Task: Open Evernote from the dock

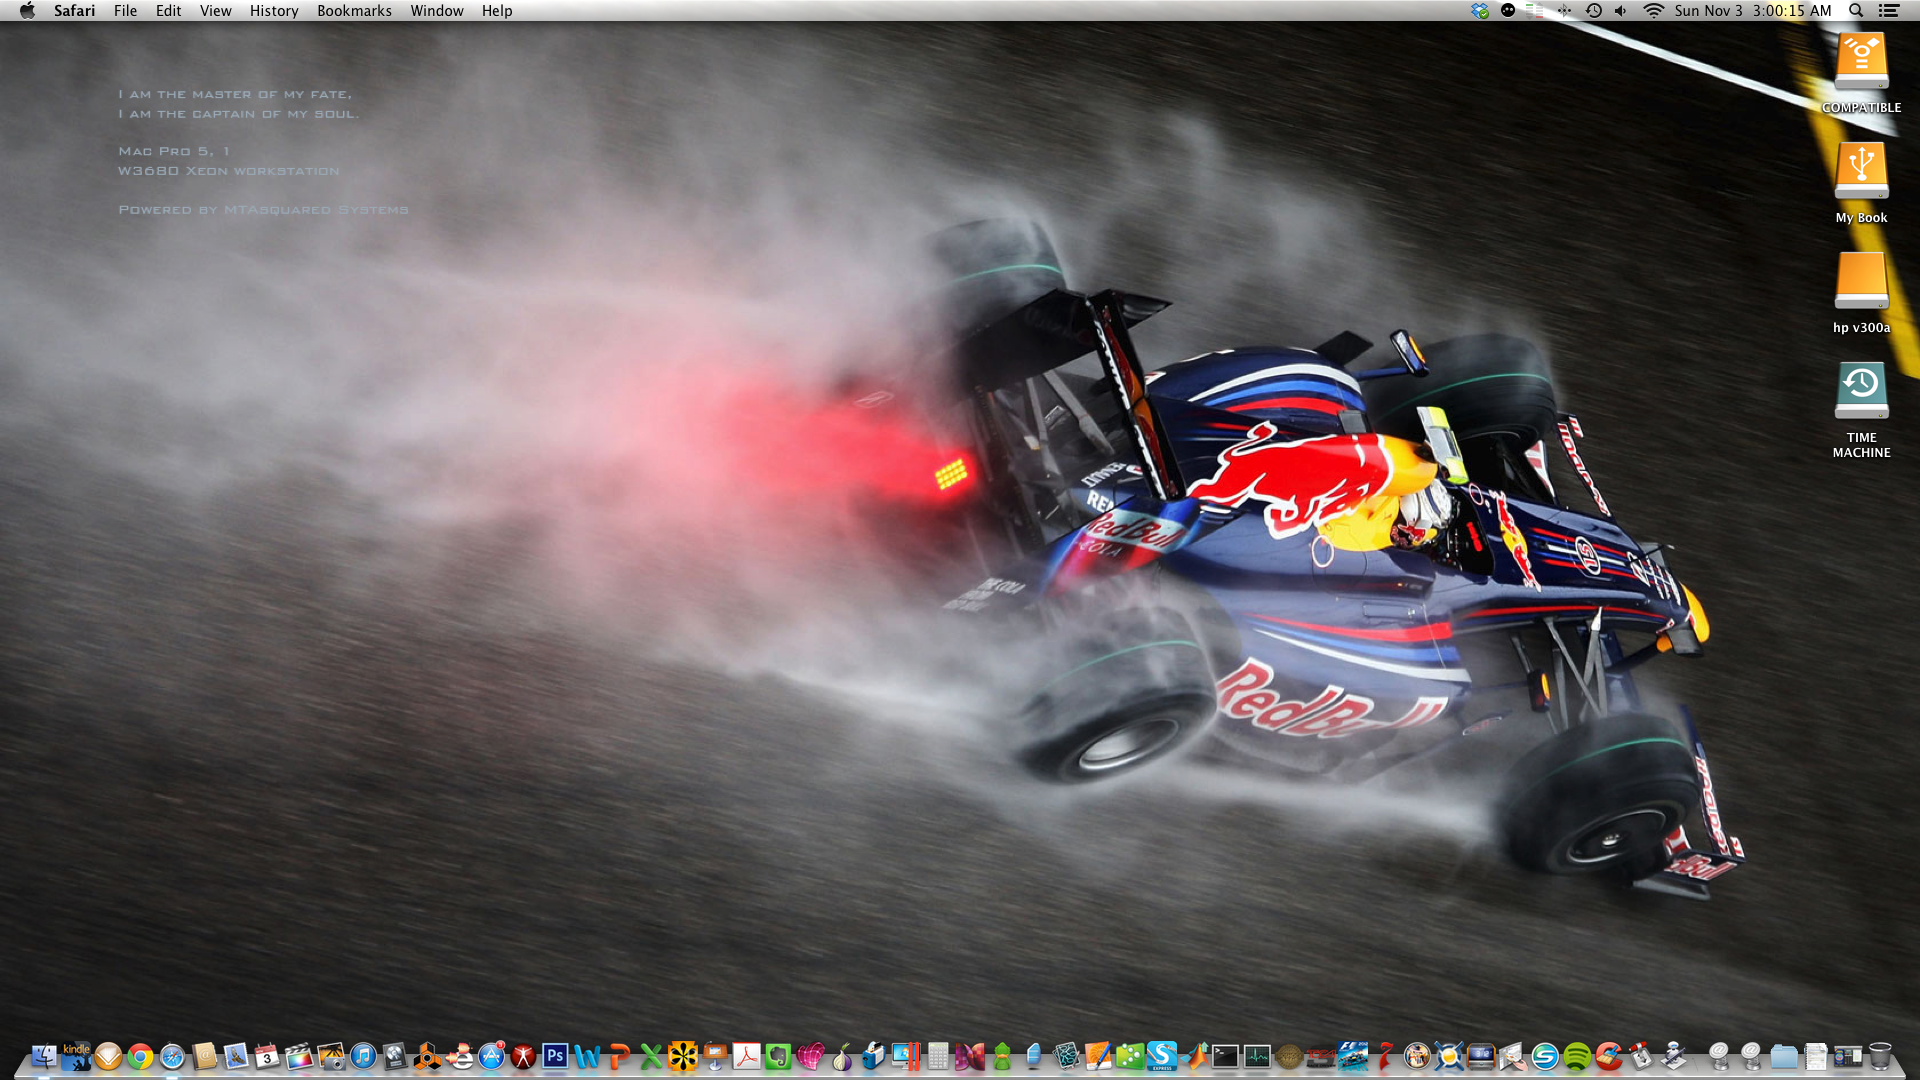Action: (x=778, y=1056)
